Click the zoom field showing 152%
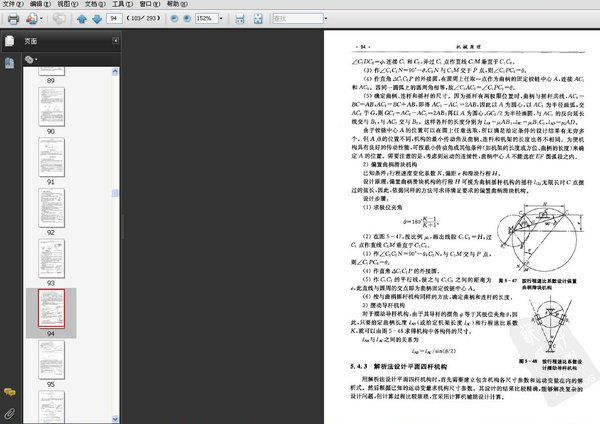Screen dimensions: 600x424 (206, 18)
